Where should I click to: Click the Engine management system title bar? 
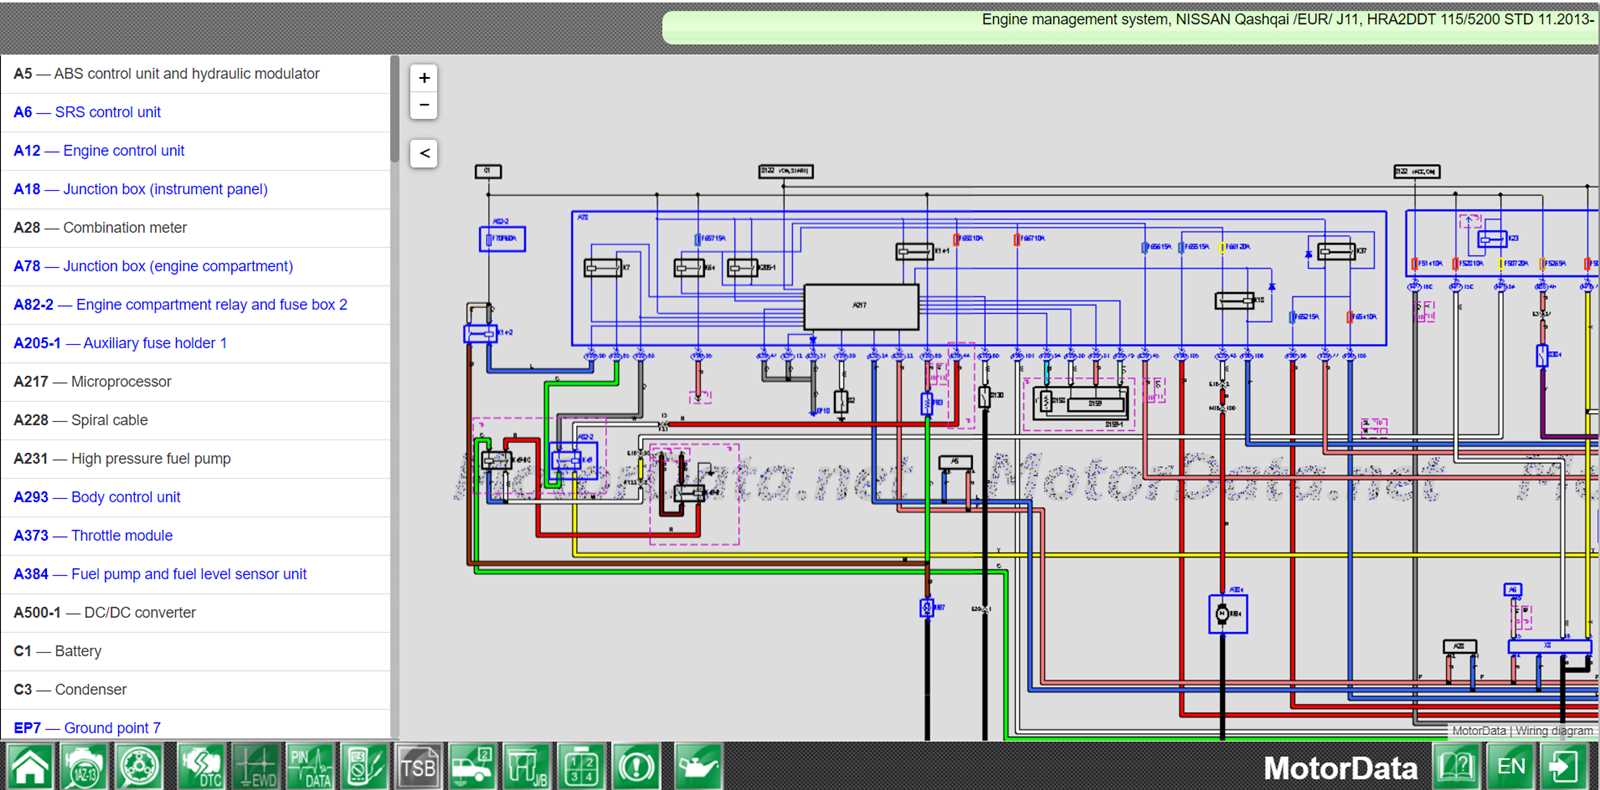tap(1130, 26)
